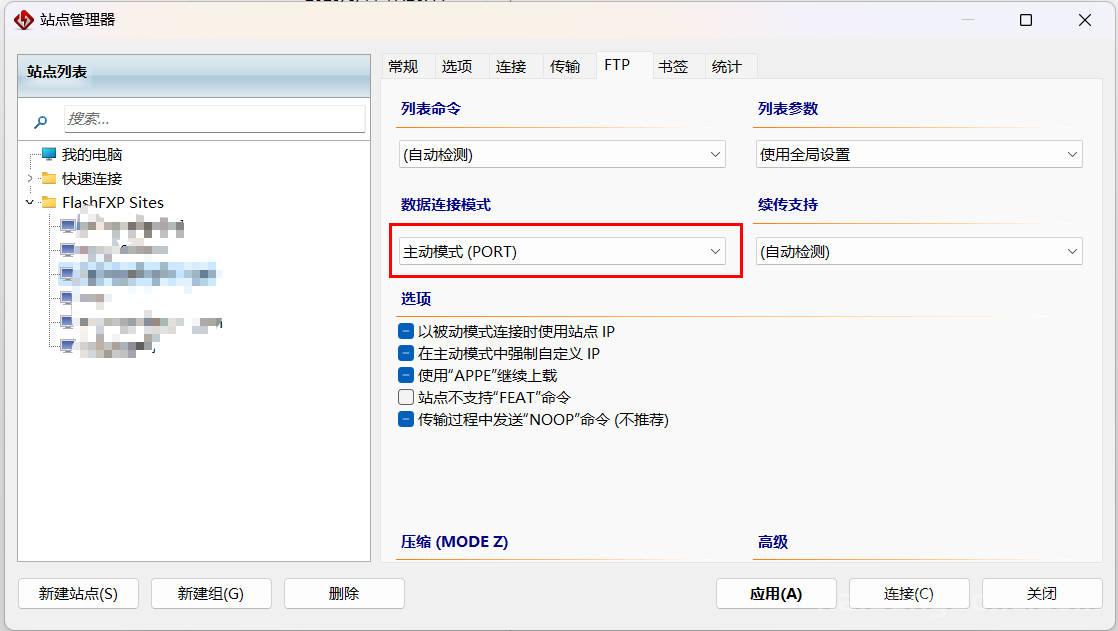The height and width of the screenshot is (631, 1118).
Task: Close the 站点管理器 window
Action: [1084, 20]
